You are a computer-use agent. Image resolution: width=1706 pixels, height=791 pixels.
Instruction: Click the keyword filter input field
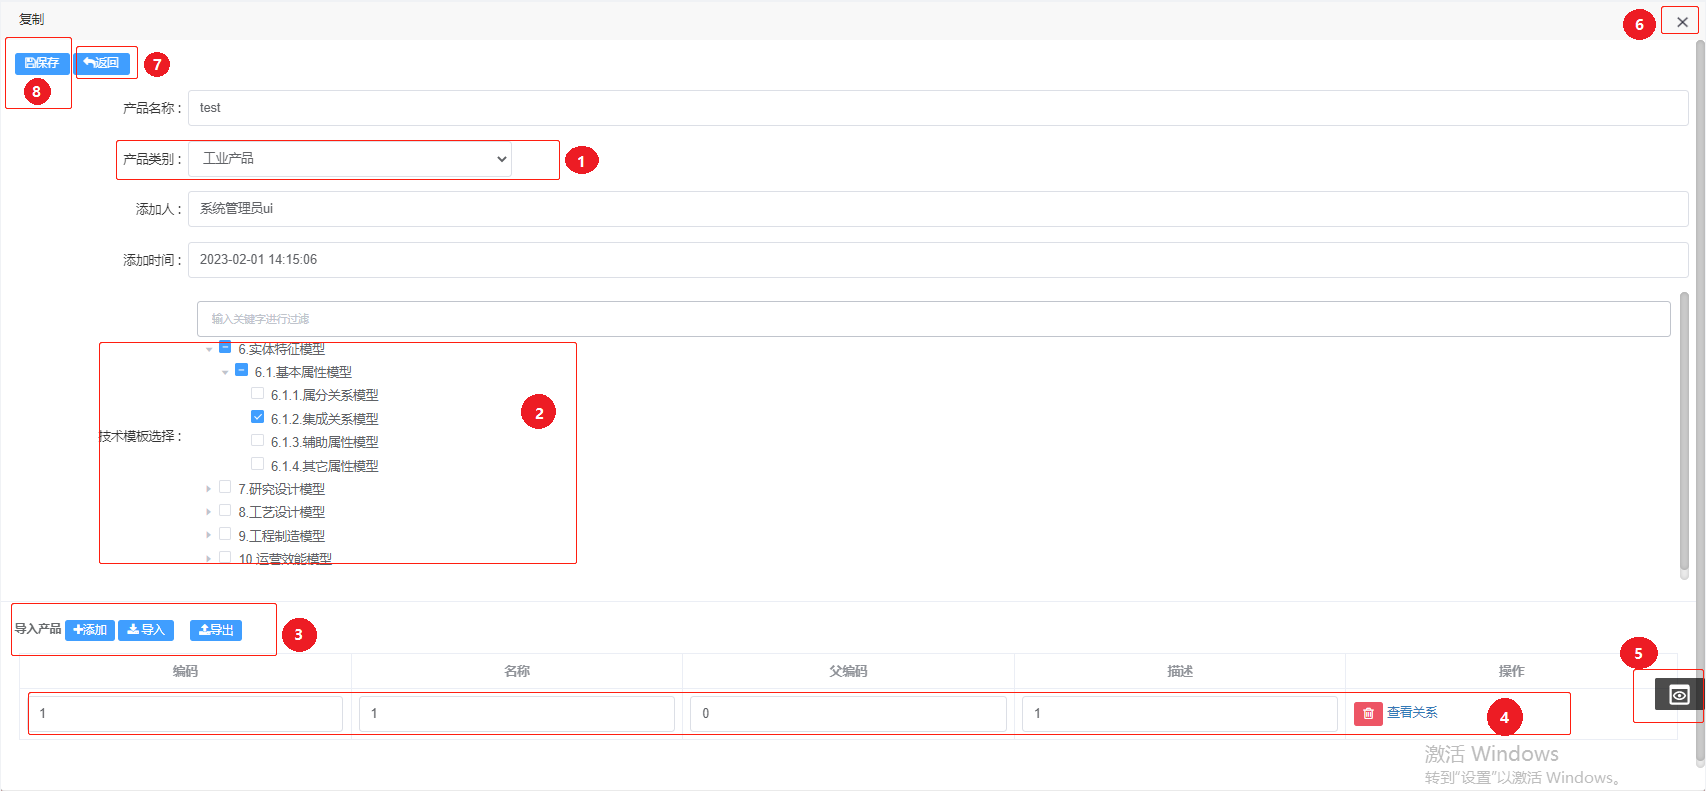[x=932, y=319]
